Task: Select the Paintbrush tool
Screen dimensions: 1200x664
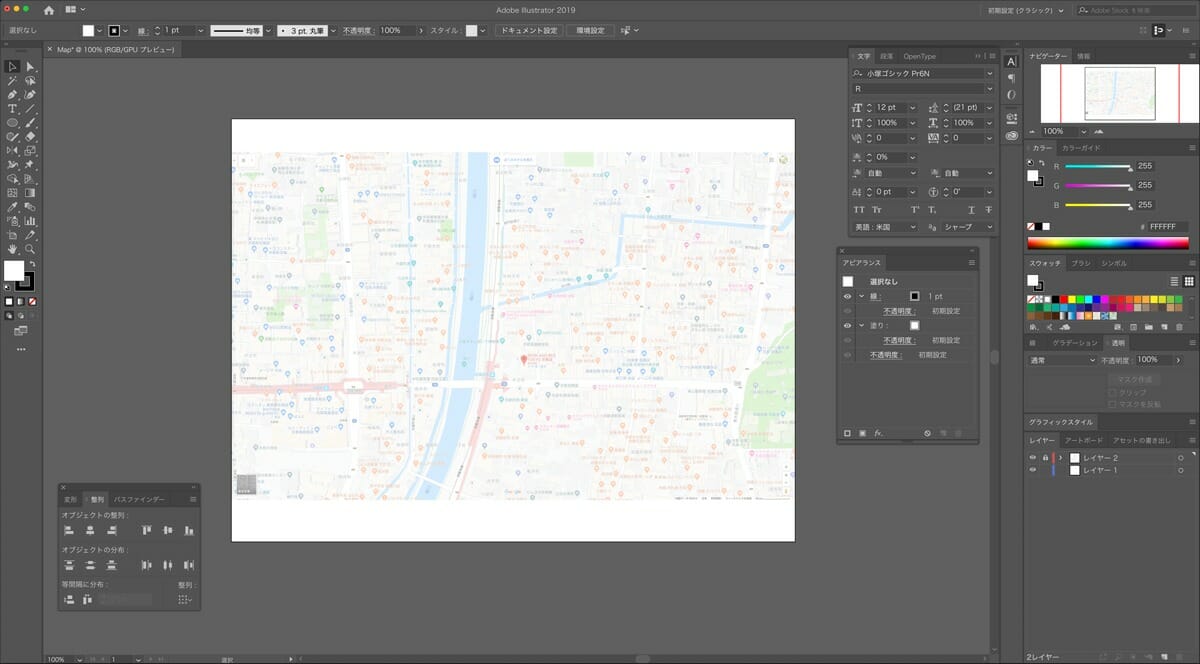Action: click(x=30, y=122)
